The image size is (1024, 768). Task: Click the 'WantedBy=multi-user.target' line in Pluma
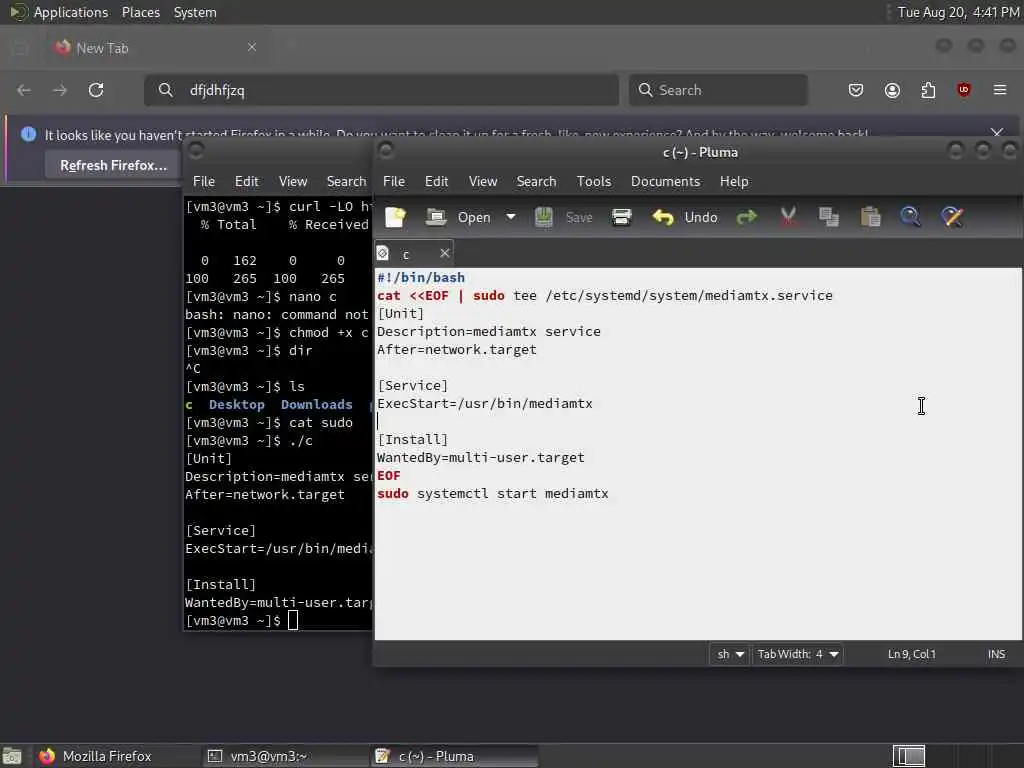pos(481,458)
